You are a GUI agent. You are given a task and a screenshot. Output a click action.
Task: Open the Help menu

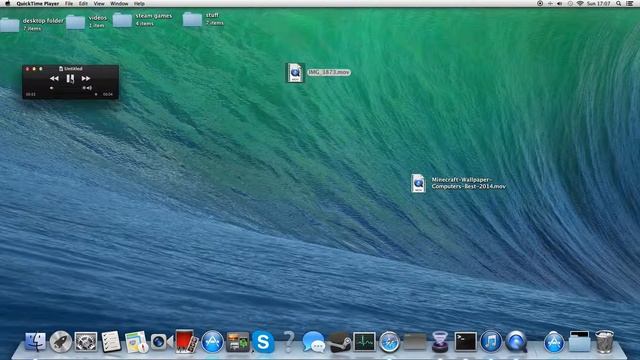point(139,3)
